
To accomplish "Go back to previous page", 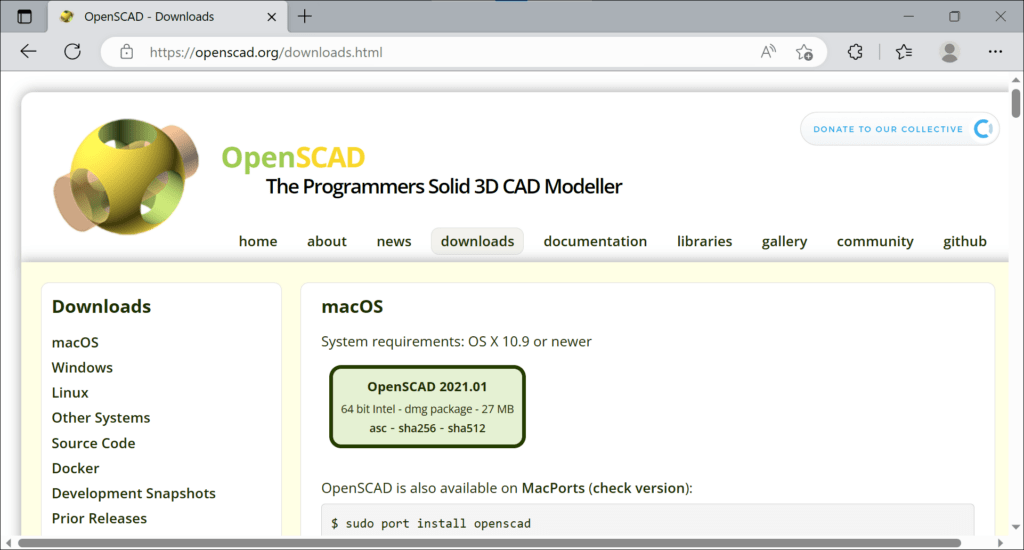I will pos(28,52).
